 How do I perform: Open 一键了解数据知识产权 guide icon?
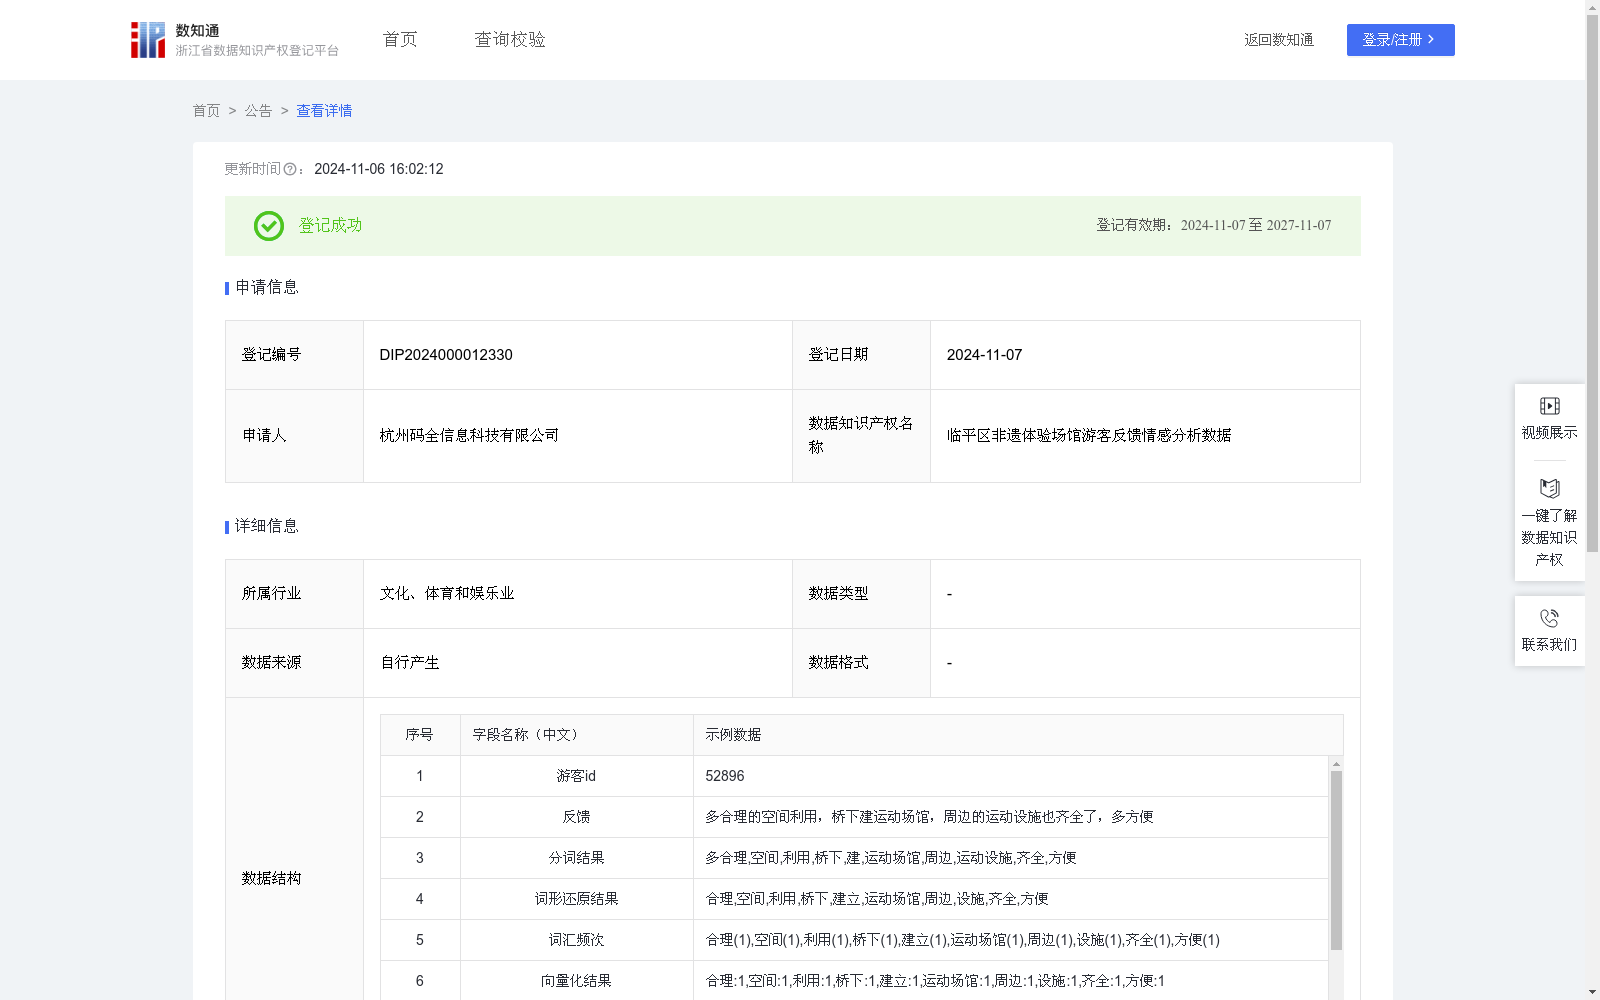point(1549,488)
